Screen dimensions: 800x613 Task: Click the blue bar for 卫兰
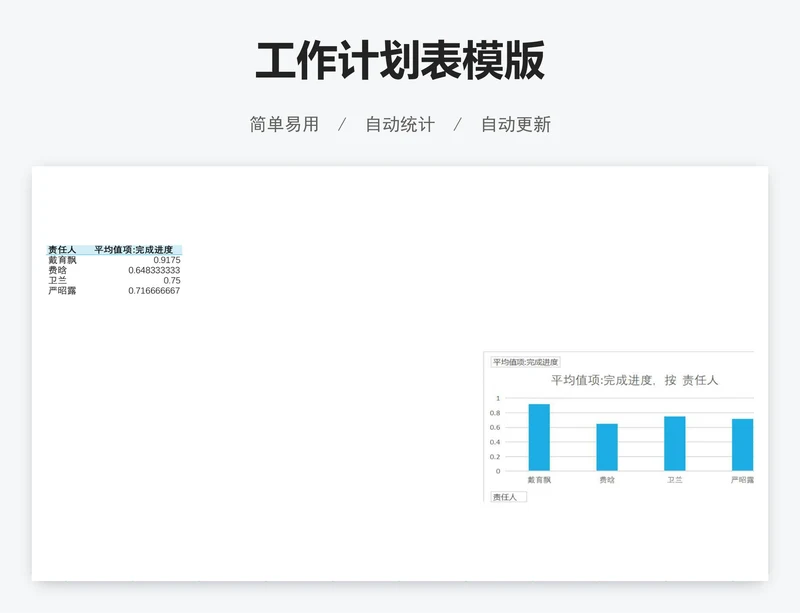(x=674, y=444)
